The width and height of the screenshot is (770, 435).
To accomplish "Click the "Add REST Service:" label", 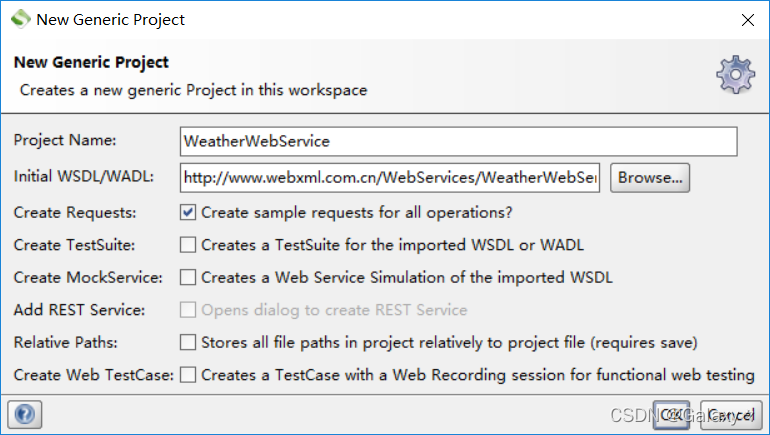I will pos(79,310).
